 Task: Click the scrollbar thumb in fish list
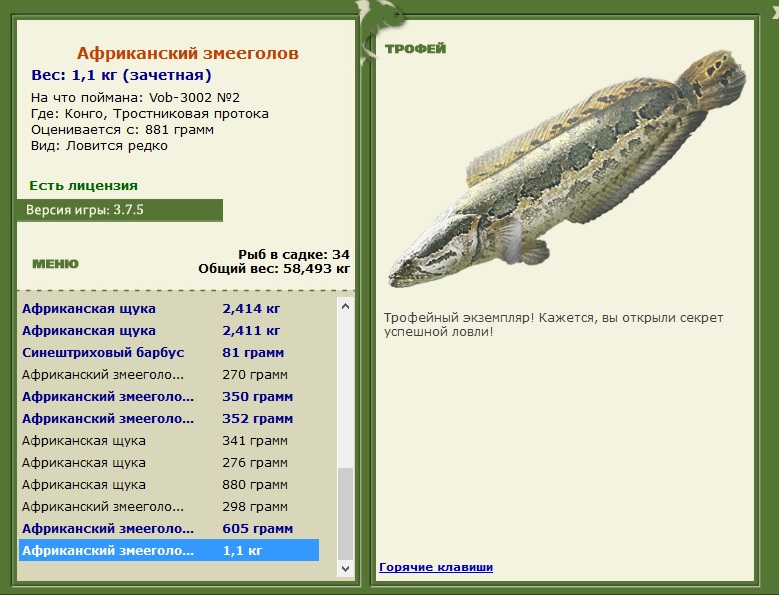(346, 514)
